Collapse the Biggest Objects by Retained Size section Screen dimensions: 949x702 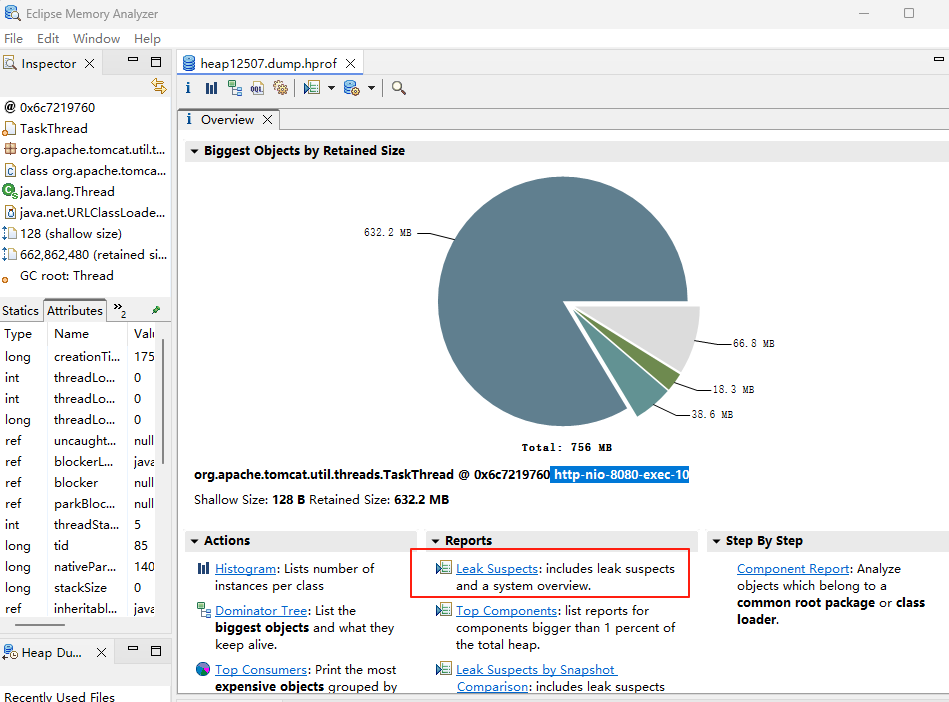[192, 150]
